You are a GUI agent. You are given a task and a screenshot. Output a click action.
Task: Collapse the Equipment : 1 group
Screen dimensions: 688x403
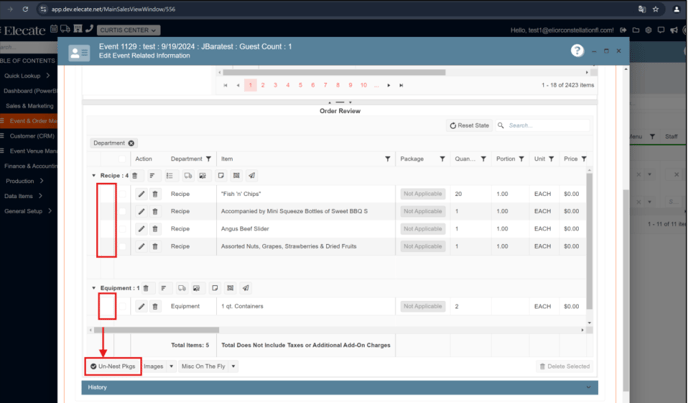(x=93, y=288)
